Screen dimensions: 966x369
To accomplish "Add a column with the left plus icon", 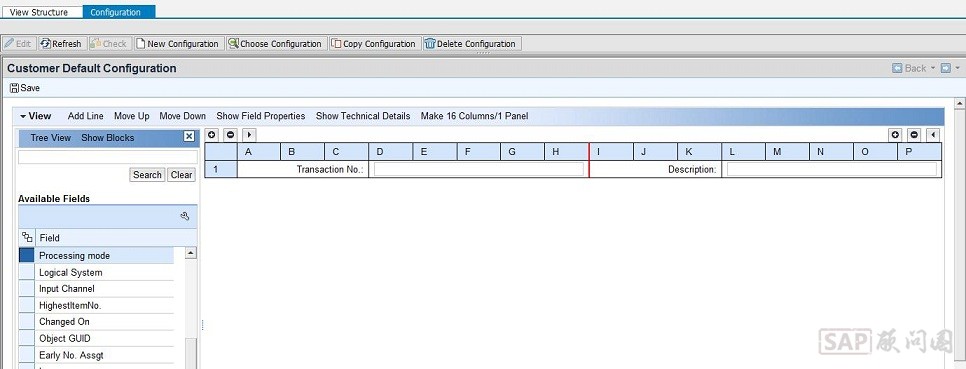I will pos(211,135).
